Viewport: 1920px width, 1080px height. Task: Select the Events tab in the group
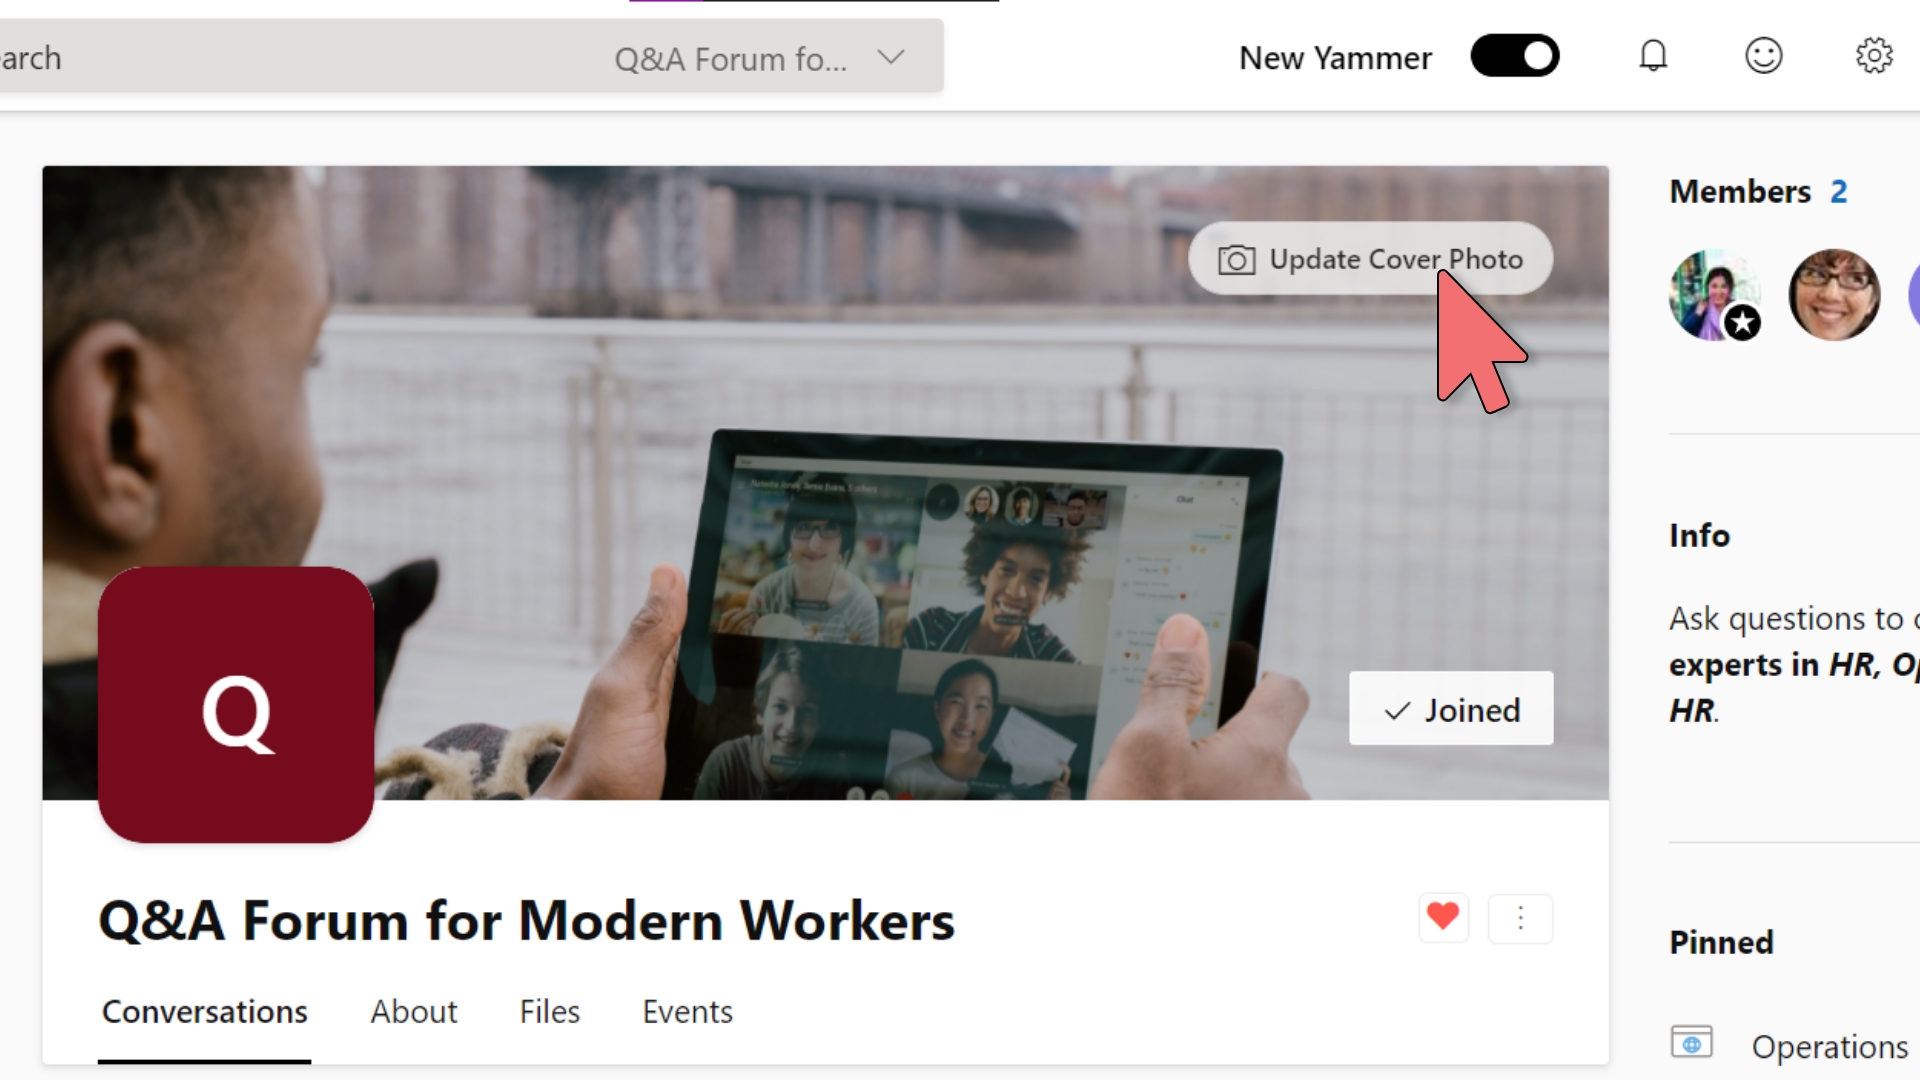click(687, 1011)
